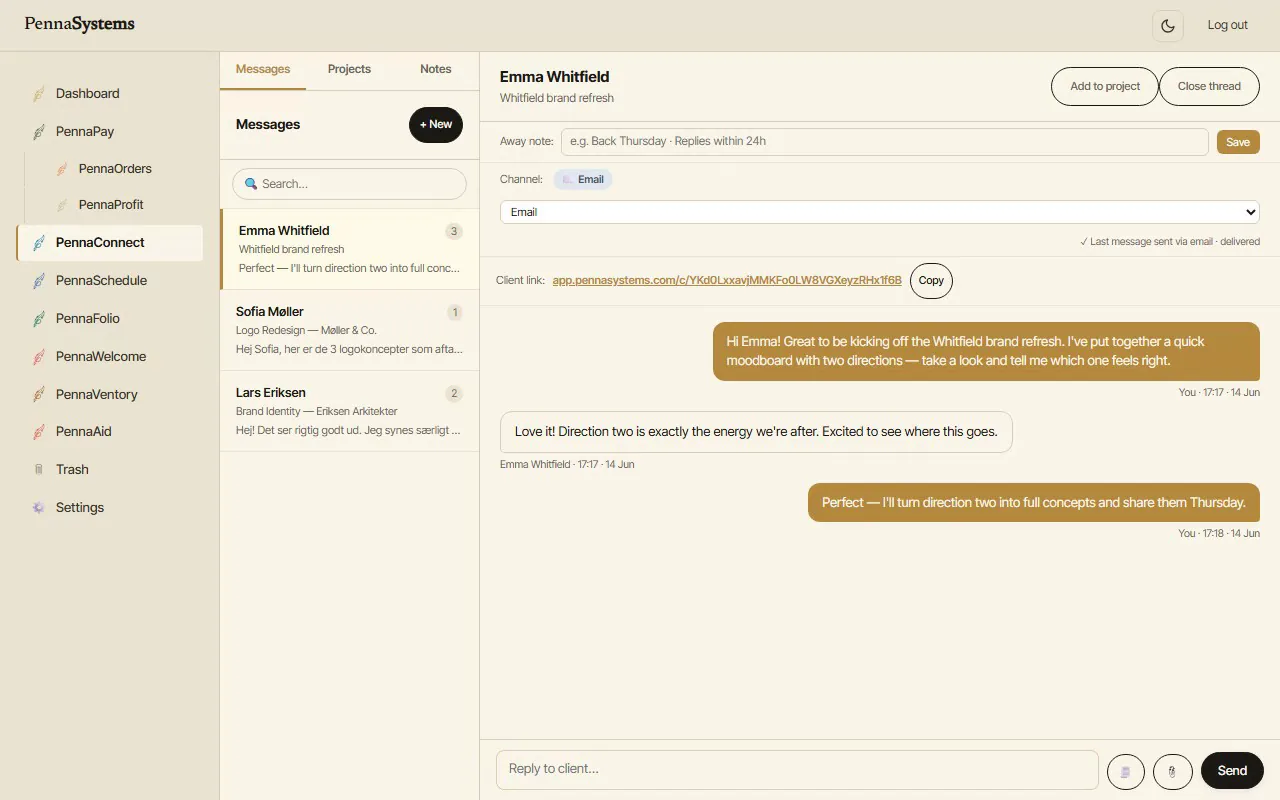
Task: Click the Away note input field
Action: (x=885, y=142)
